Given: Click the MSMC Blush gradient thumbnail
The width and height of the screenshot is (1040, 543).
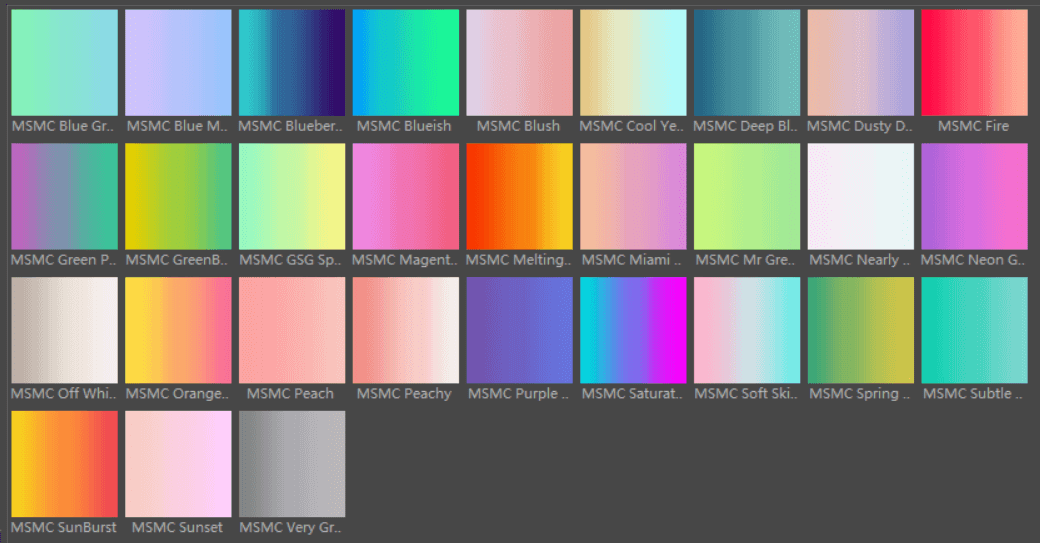Looking at the screenshot, I should click(x=519, y=63).
